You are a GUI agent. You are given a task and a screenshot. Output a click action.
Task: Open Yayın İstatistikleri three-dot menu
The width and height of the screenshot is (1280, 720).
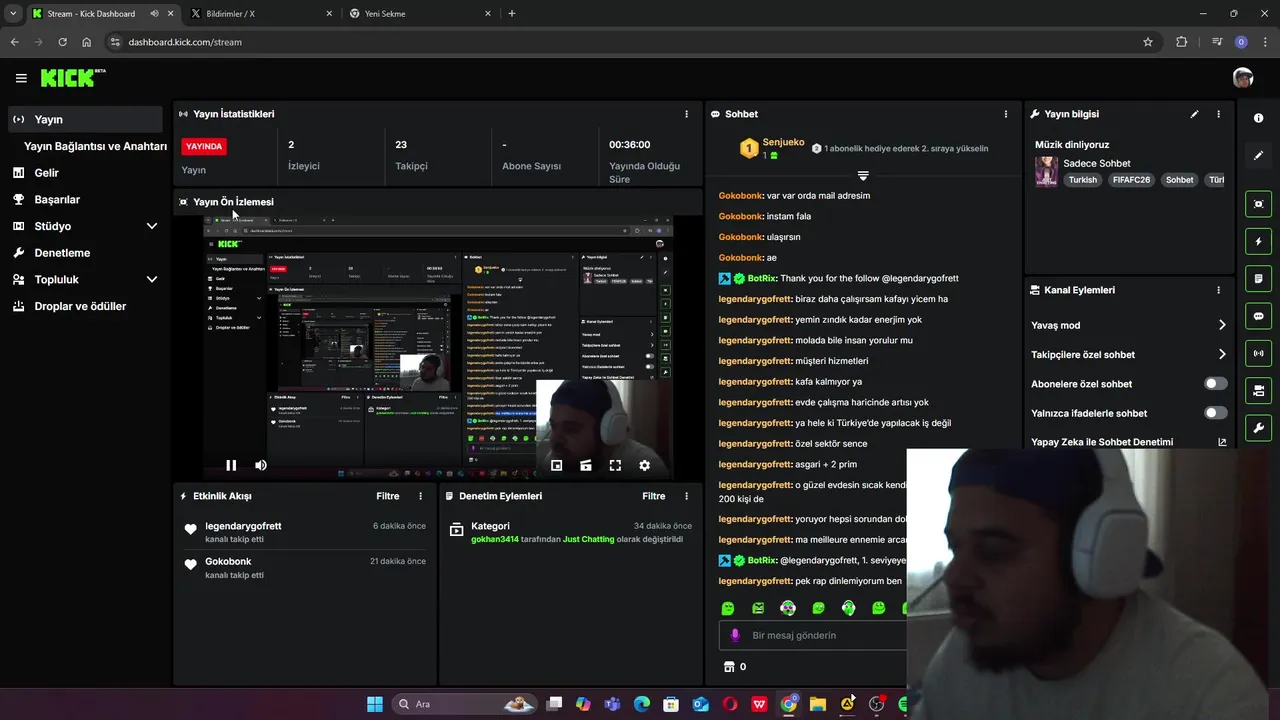click(x=686, y=114)
